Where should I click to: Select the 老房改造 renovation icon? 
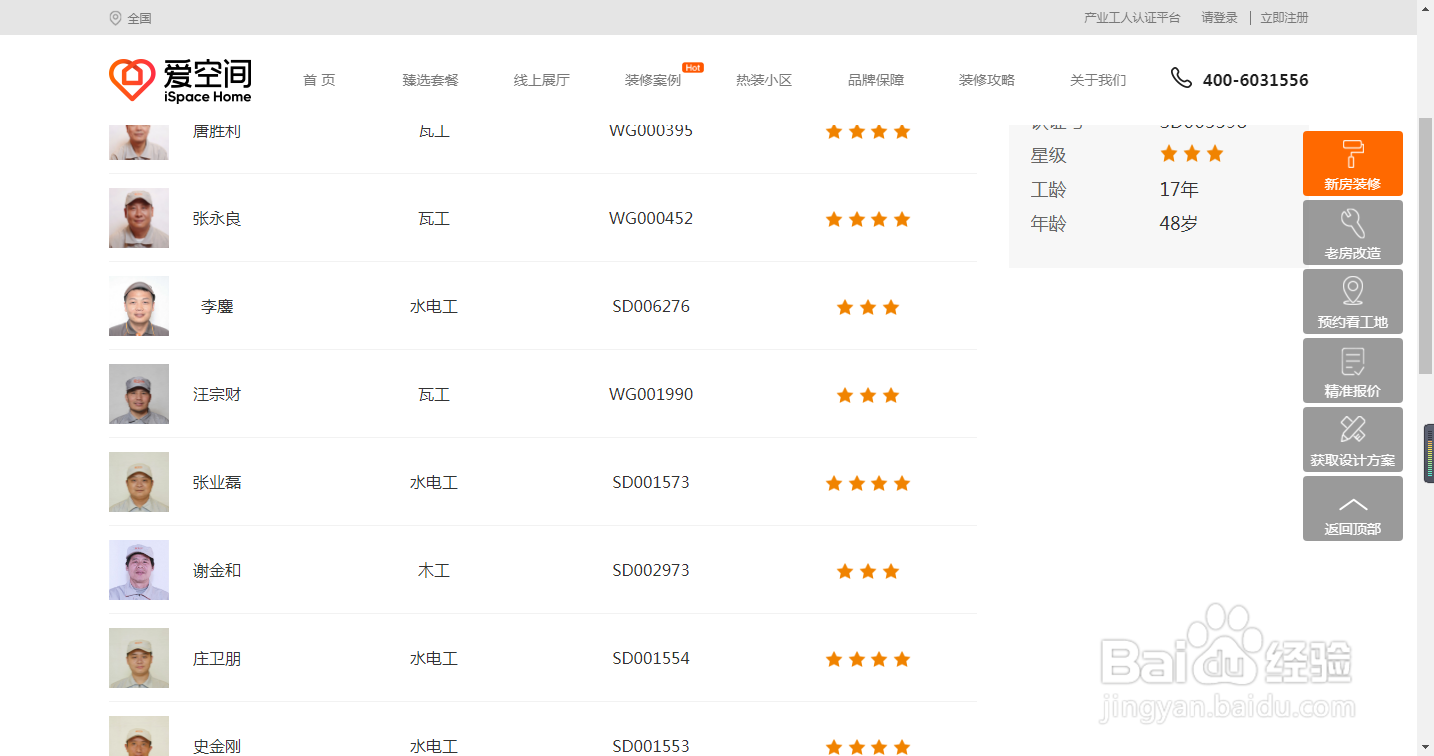point(1352,232)
